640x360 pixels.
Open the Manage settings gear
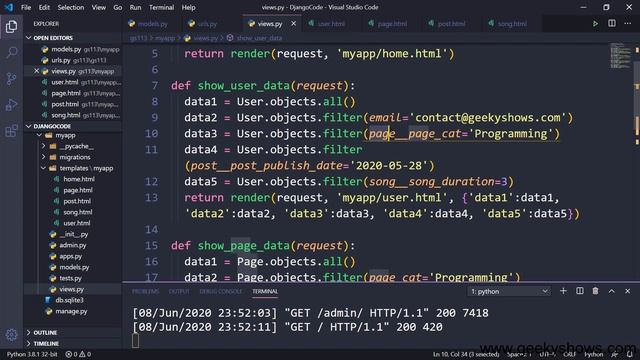[11, 335]
